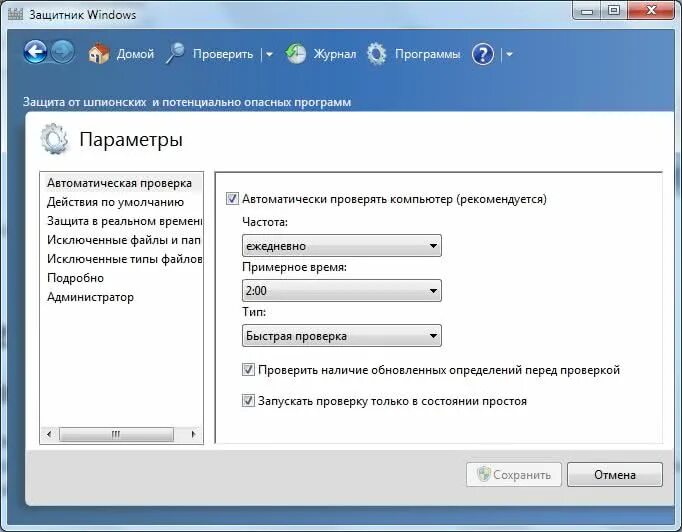This screenshot has height=532, width=682.
Task: Open the Частота dropdown showing ежедневно
Action: pyautogui.click(x=341, y=246)
